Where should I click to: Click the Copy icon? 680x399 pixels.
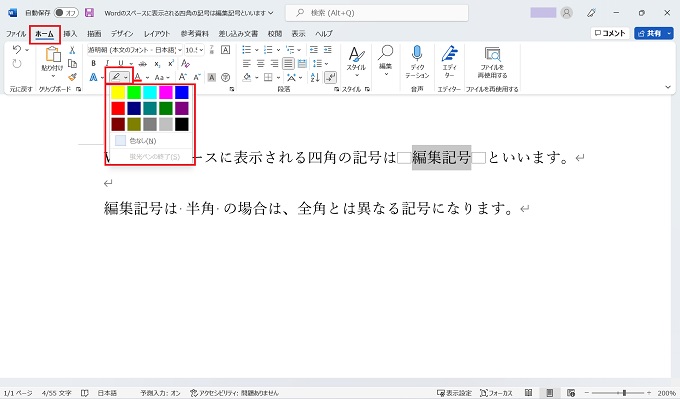72,64
